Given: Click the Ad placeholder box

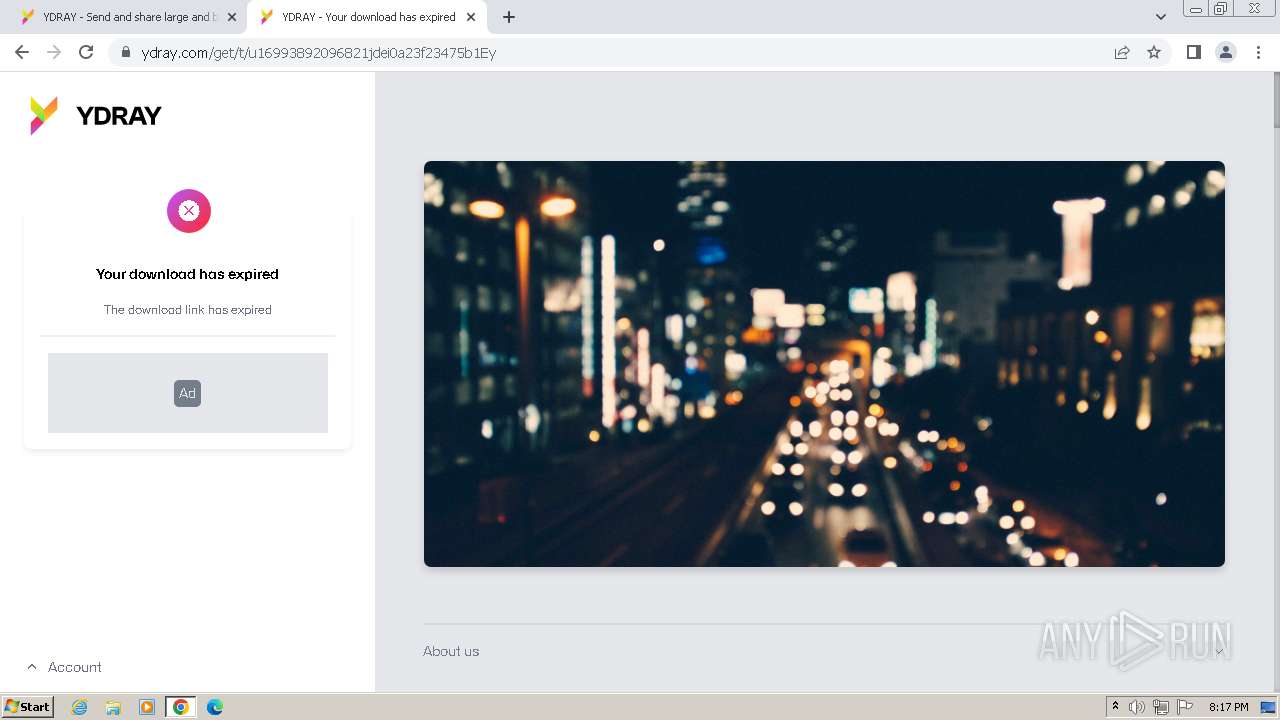Looking at the screenshot, I should pyautogui.click(x=188, y=393).
